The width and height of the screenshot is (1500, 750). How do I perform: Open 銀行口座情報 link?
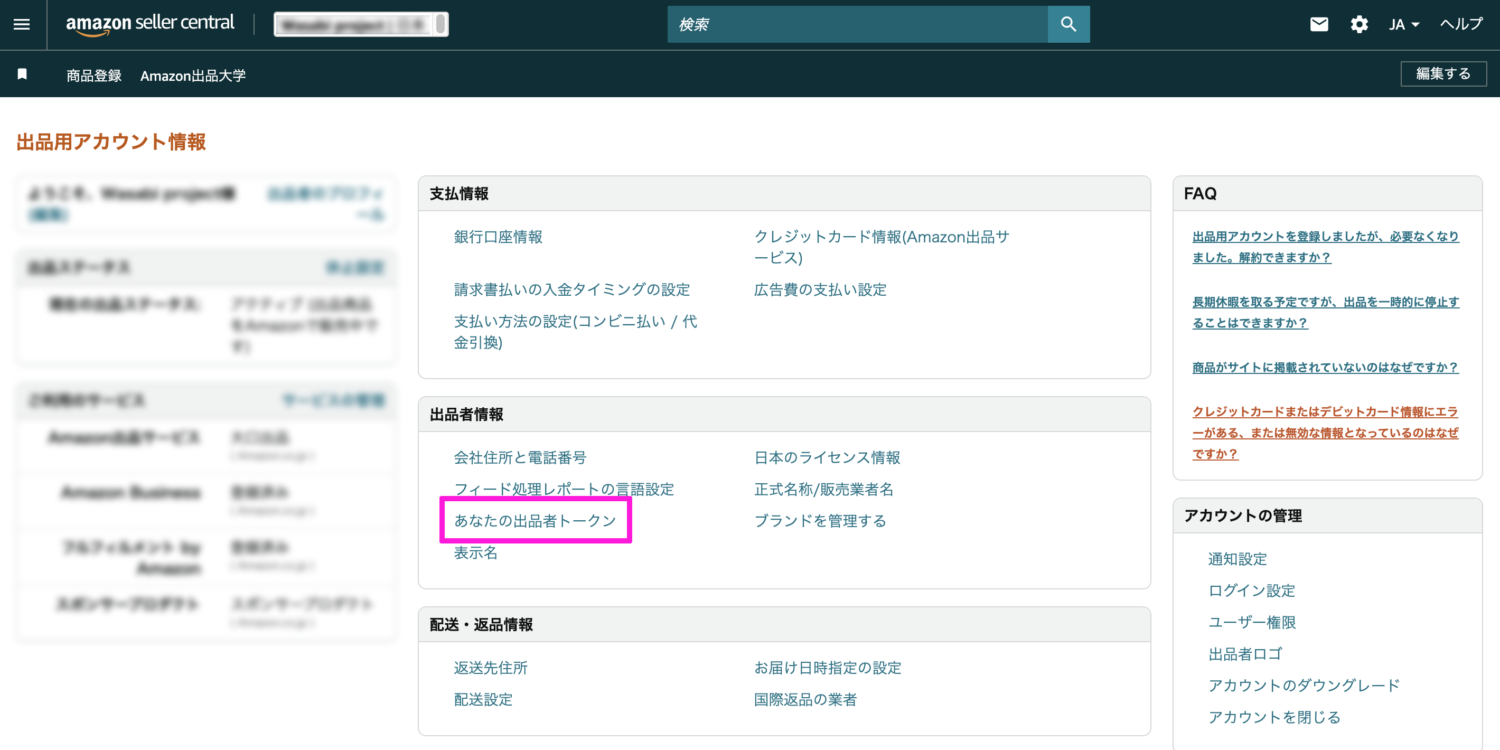(498, 237)
